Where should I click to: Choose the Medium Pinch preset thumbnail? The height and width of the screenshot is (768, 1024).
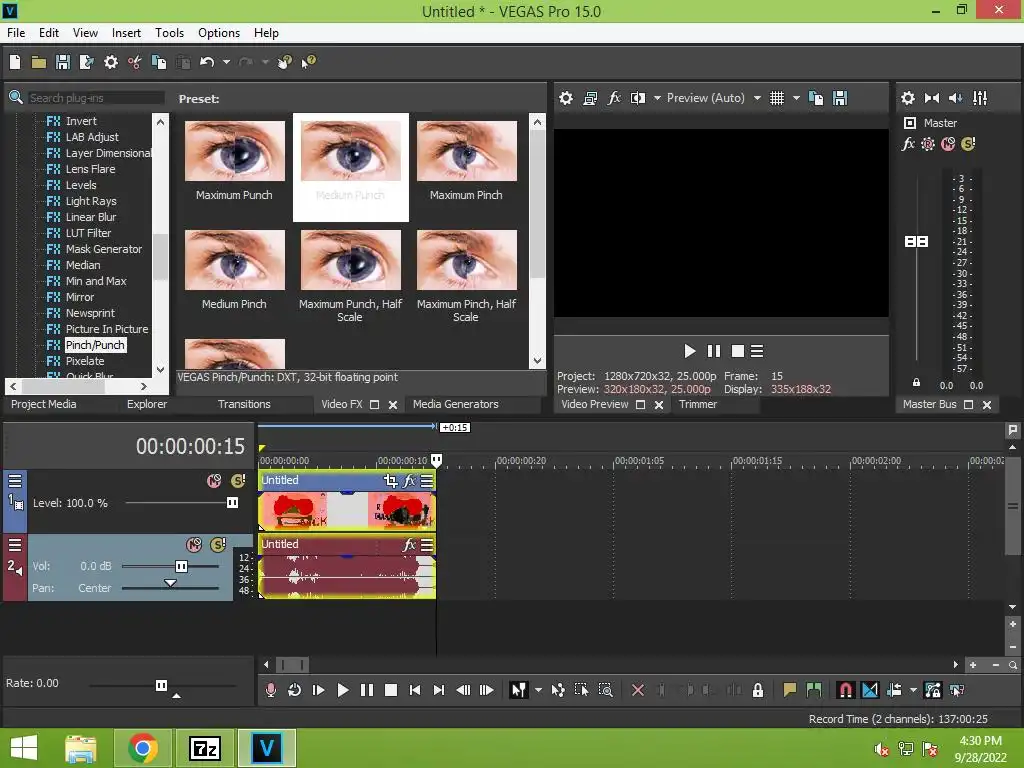[234, 260]
